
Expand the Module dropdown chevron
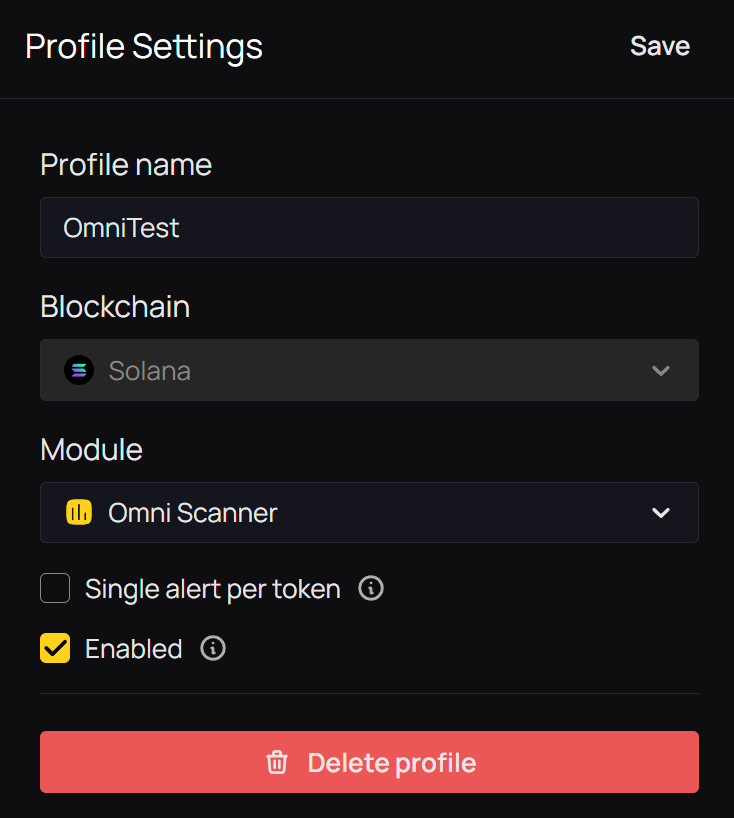point(660,513)
